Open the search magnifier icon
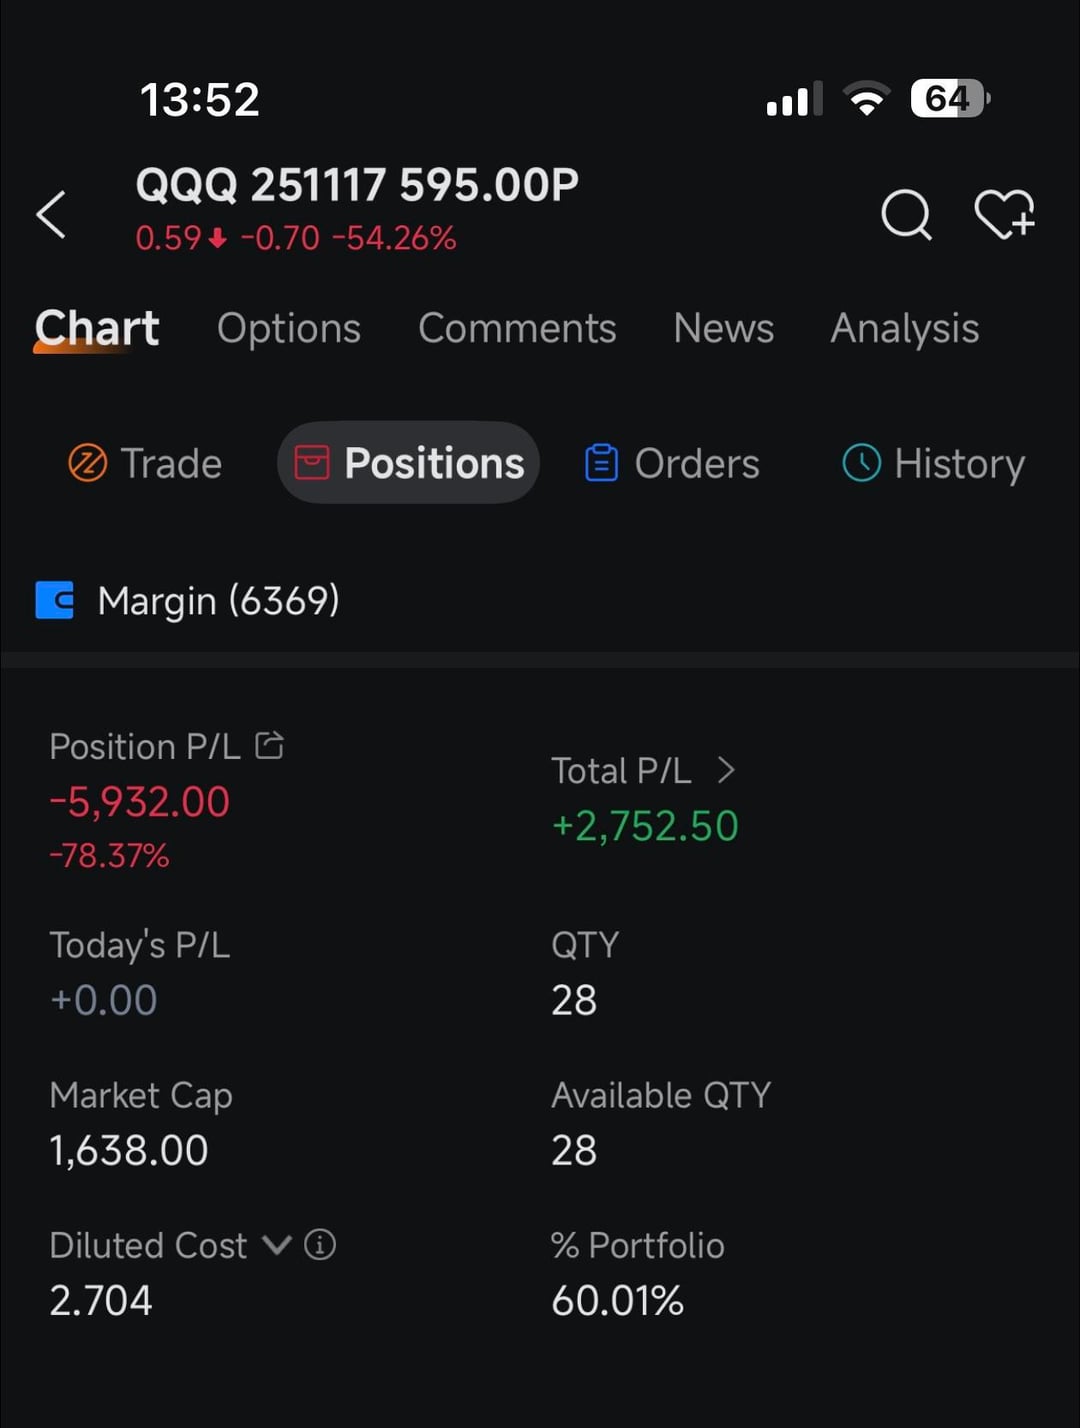This screenshot has height=1428, width=1080. coord(906,214)
